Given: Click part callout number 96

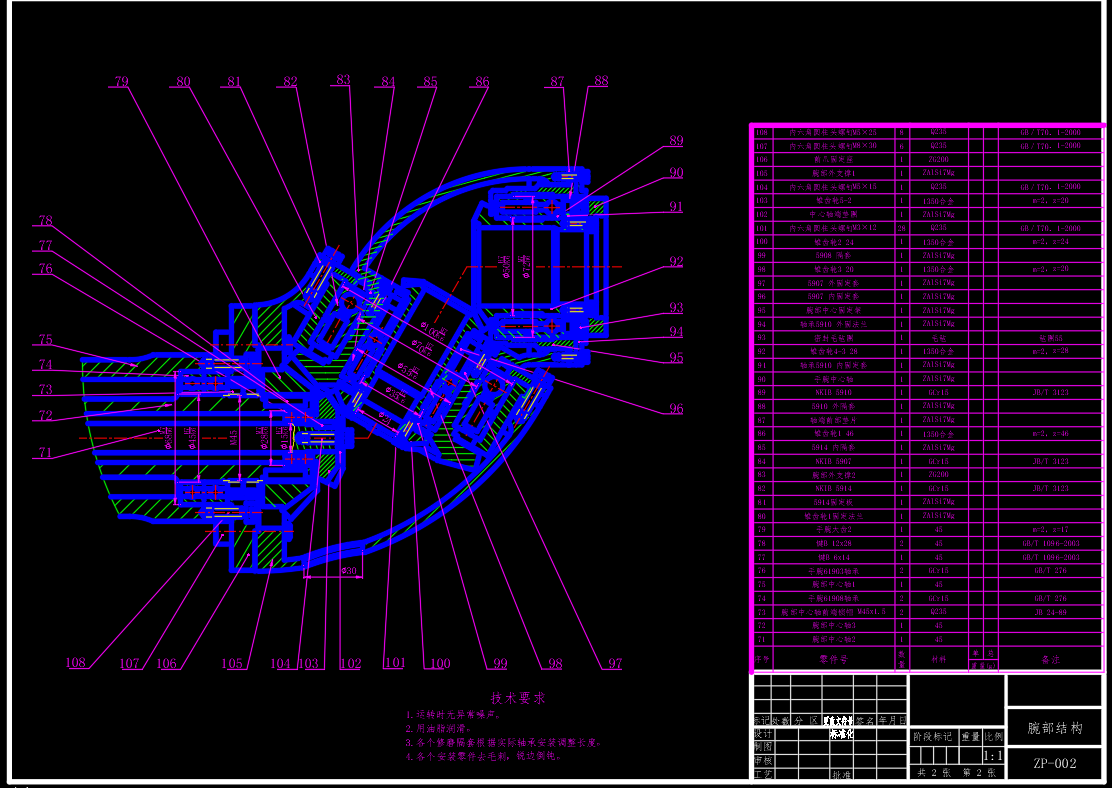Looking at the screenshot, I should coord(677,408).
